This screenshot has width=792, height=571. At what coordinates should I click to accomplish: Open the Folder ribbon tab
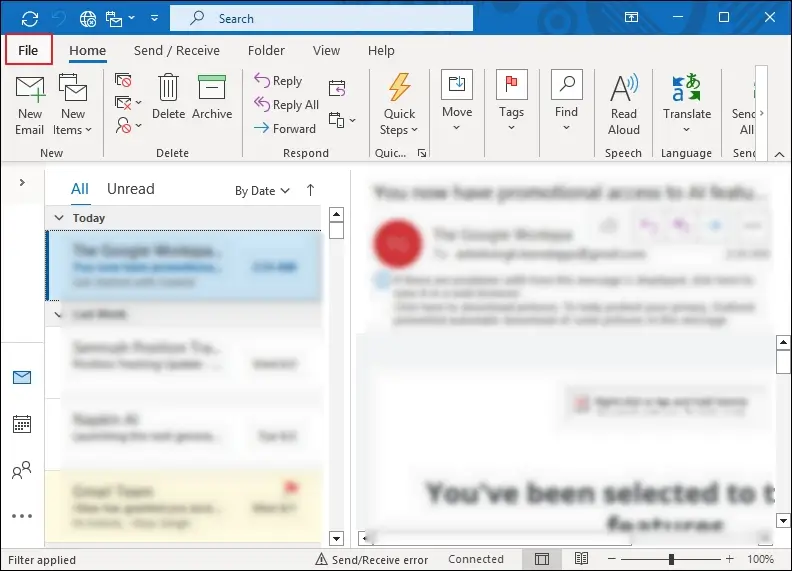point(266,51)
